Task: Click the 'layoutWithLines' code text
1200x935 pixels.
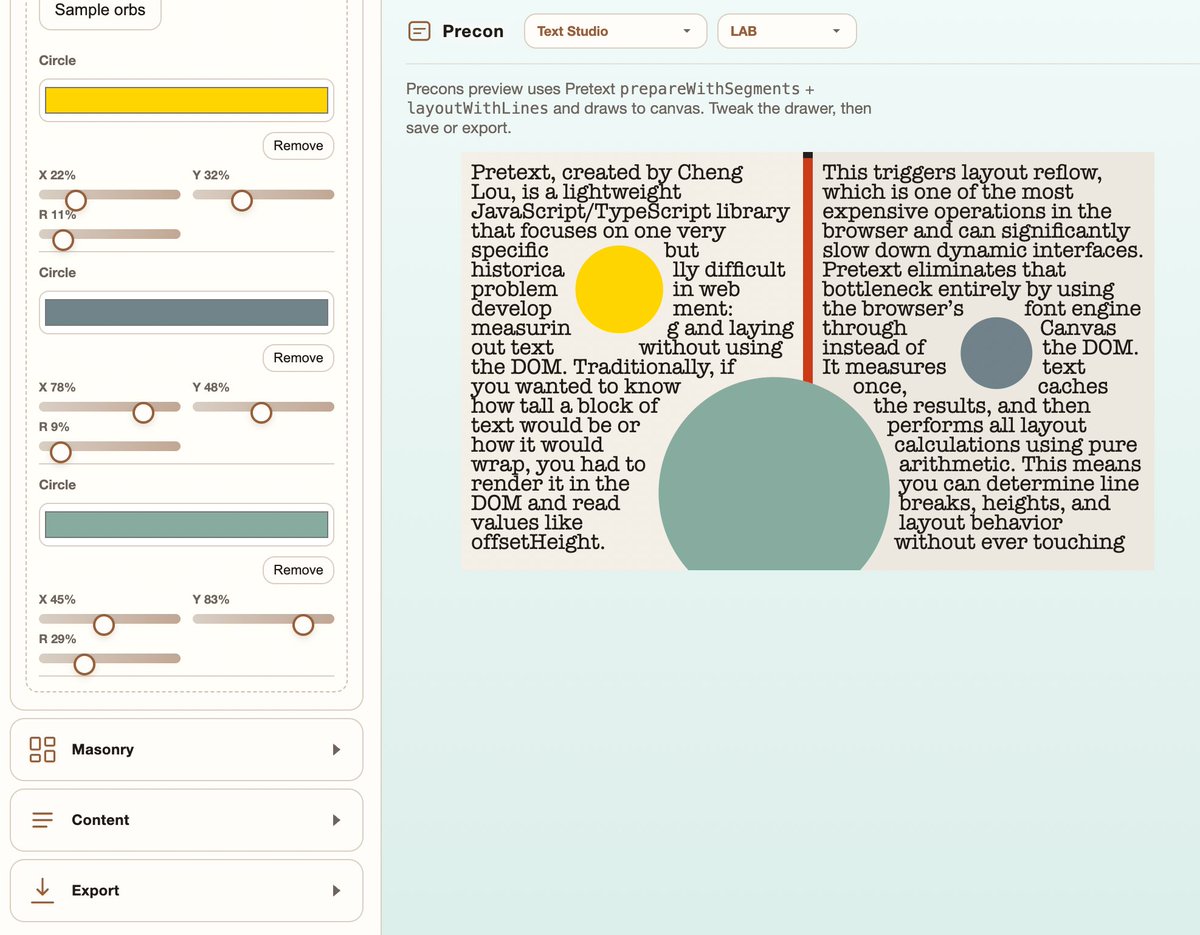Action: [477, 108]
